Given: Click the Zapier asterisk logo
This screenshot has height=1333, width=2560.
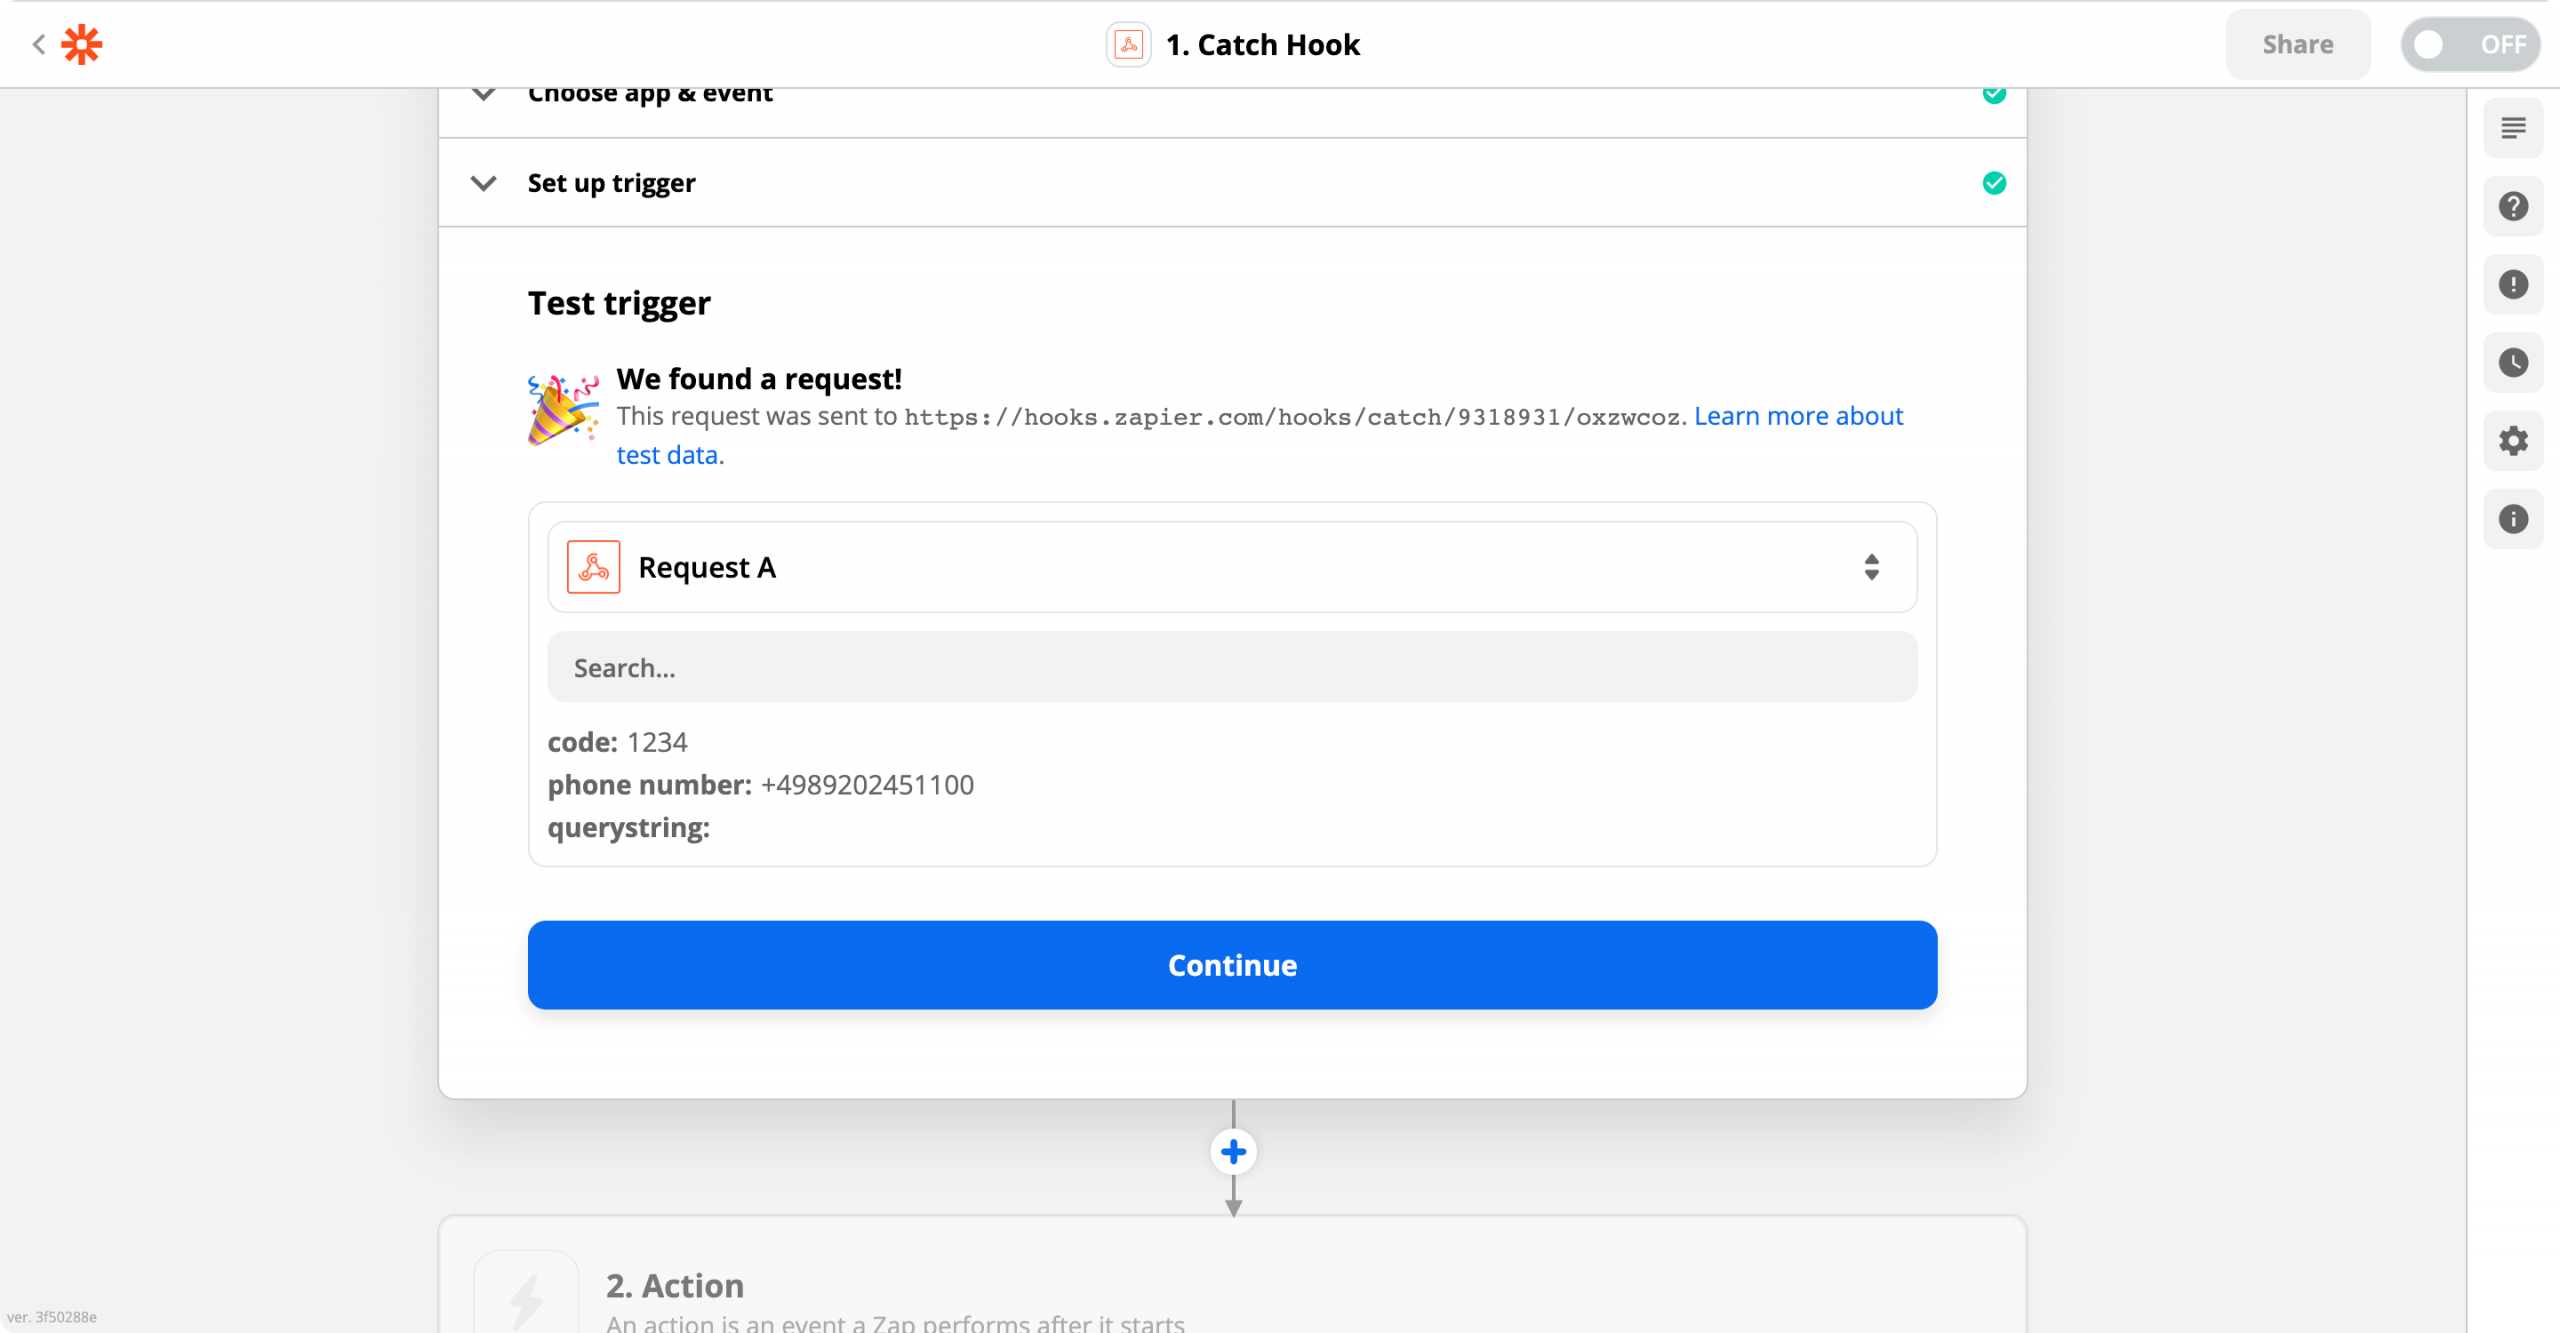Looking at the screenshot, I should coord(82,45).
